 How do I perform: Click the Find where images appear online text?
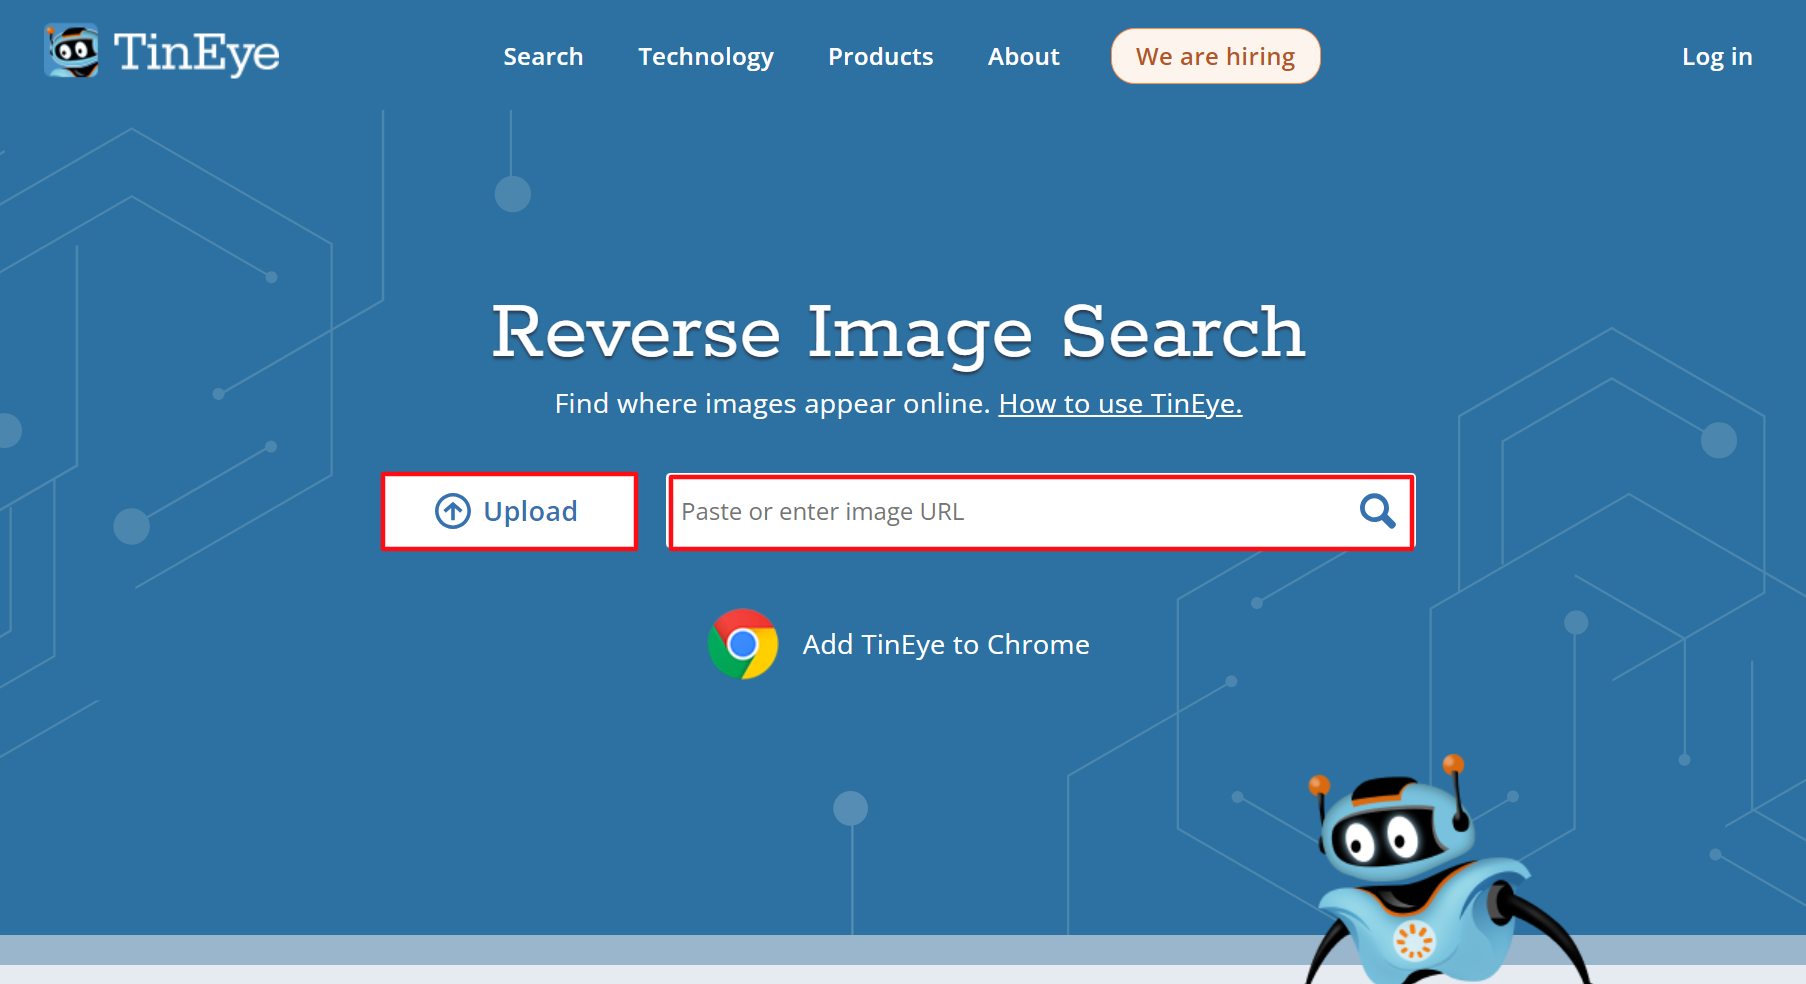[x=772, y=403]
